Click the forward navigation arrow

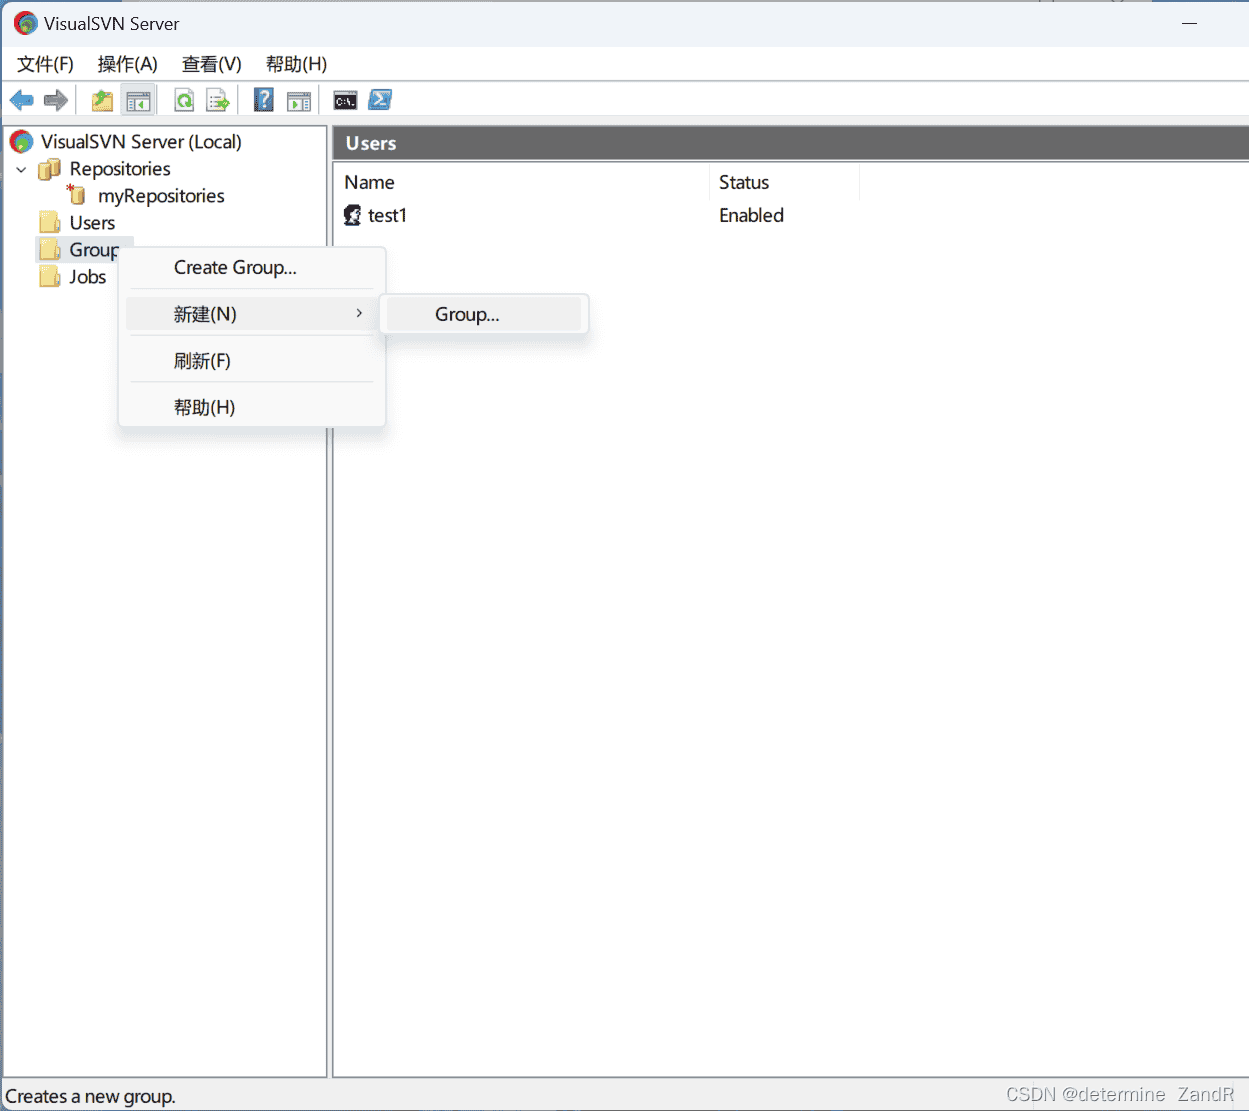[55, 99]
